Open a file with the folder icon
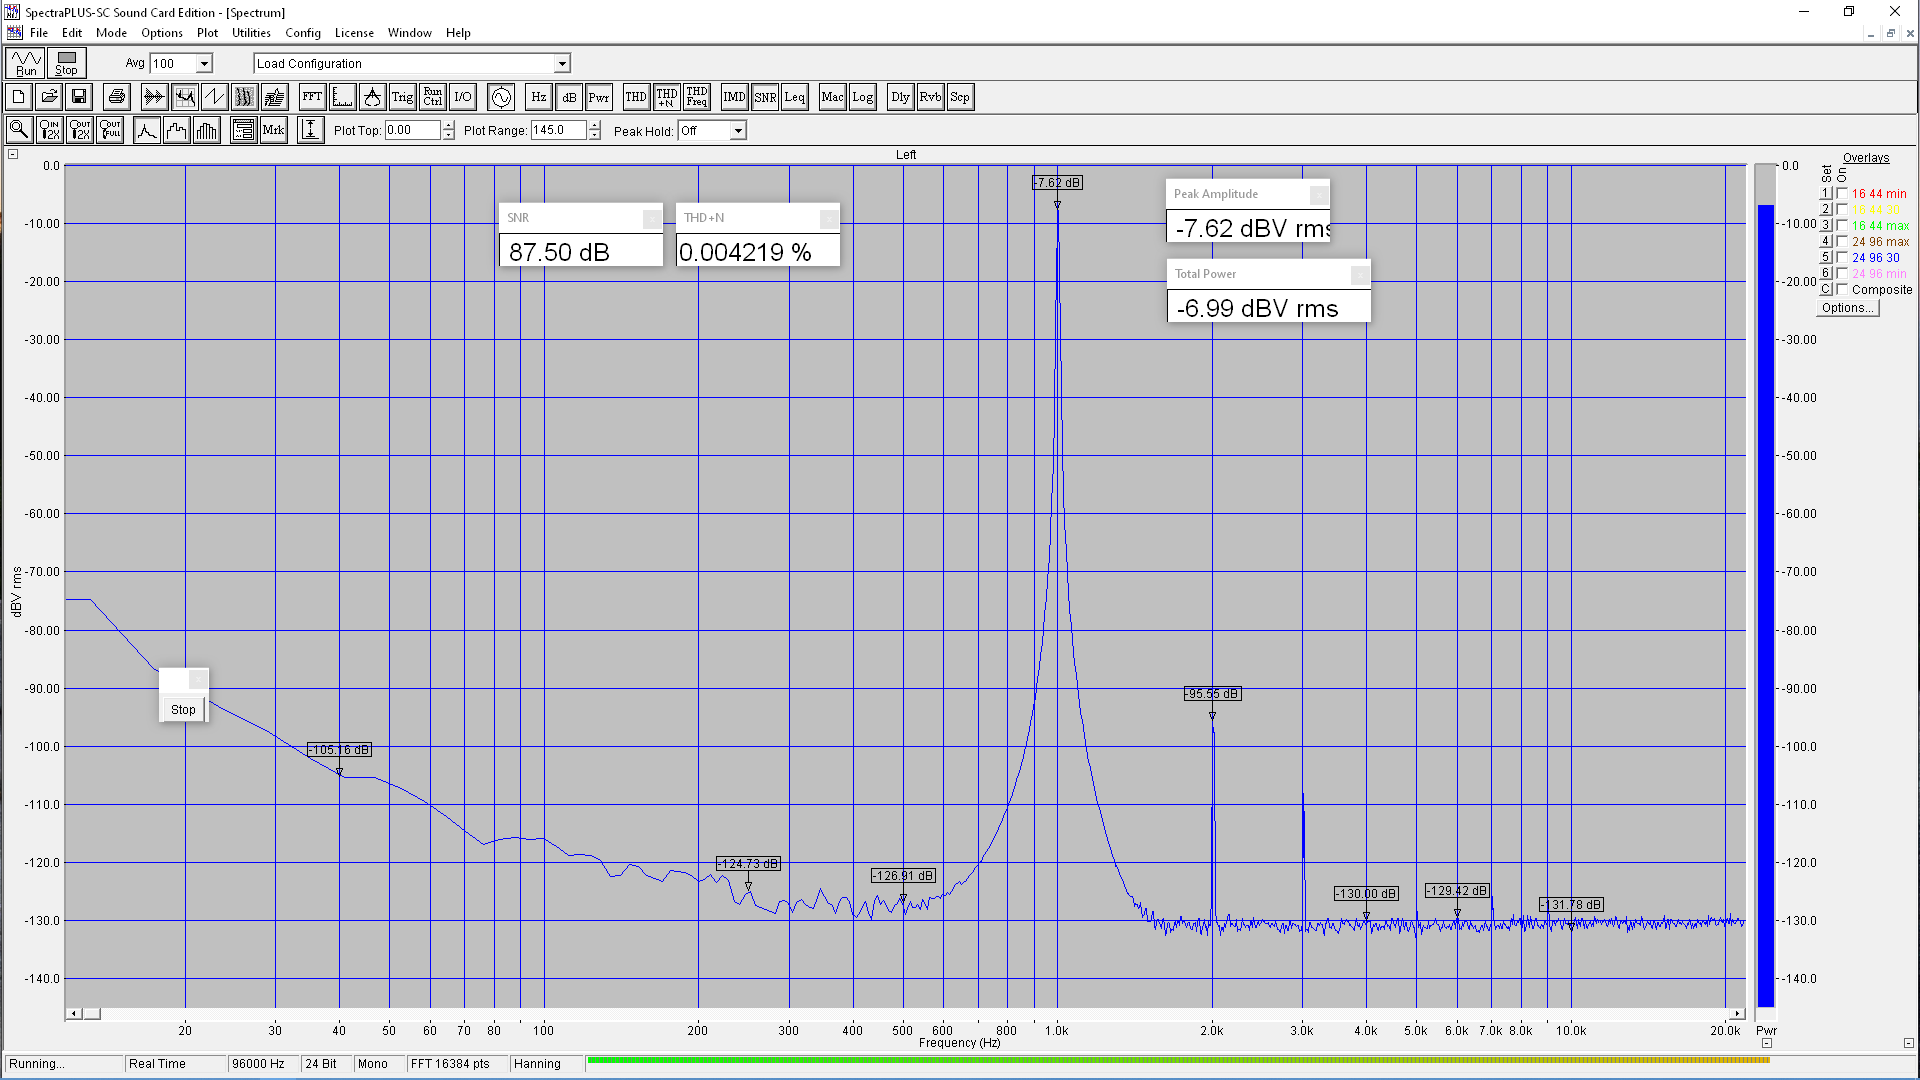 49,97
